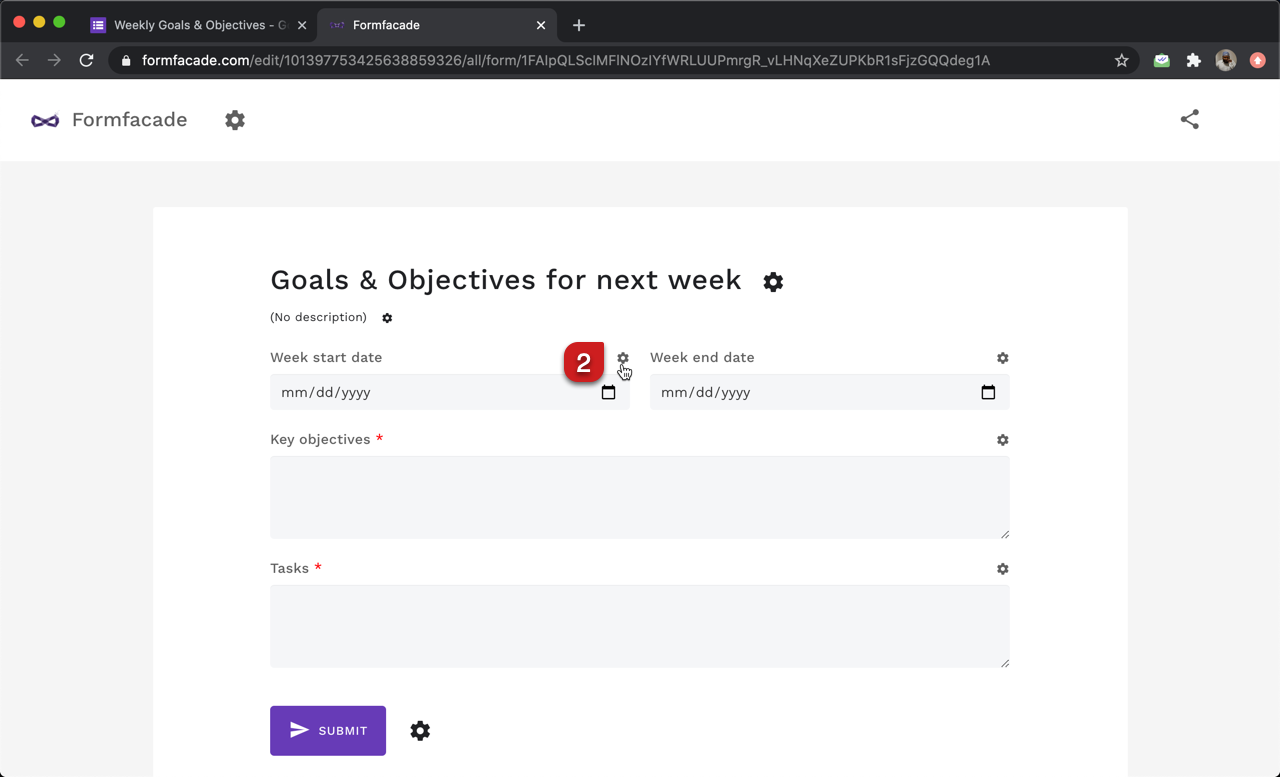Open the browser extensions puzzle icon
Image resolution: width=1280 pixels, height=777 pixels.
1193,60
